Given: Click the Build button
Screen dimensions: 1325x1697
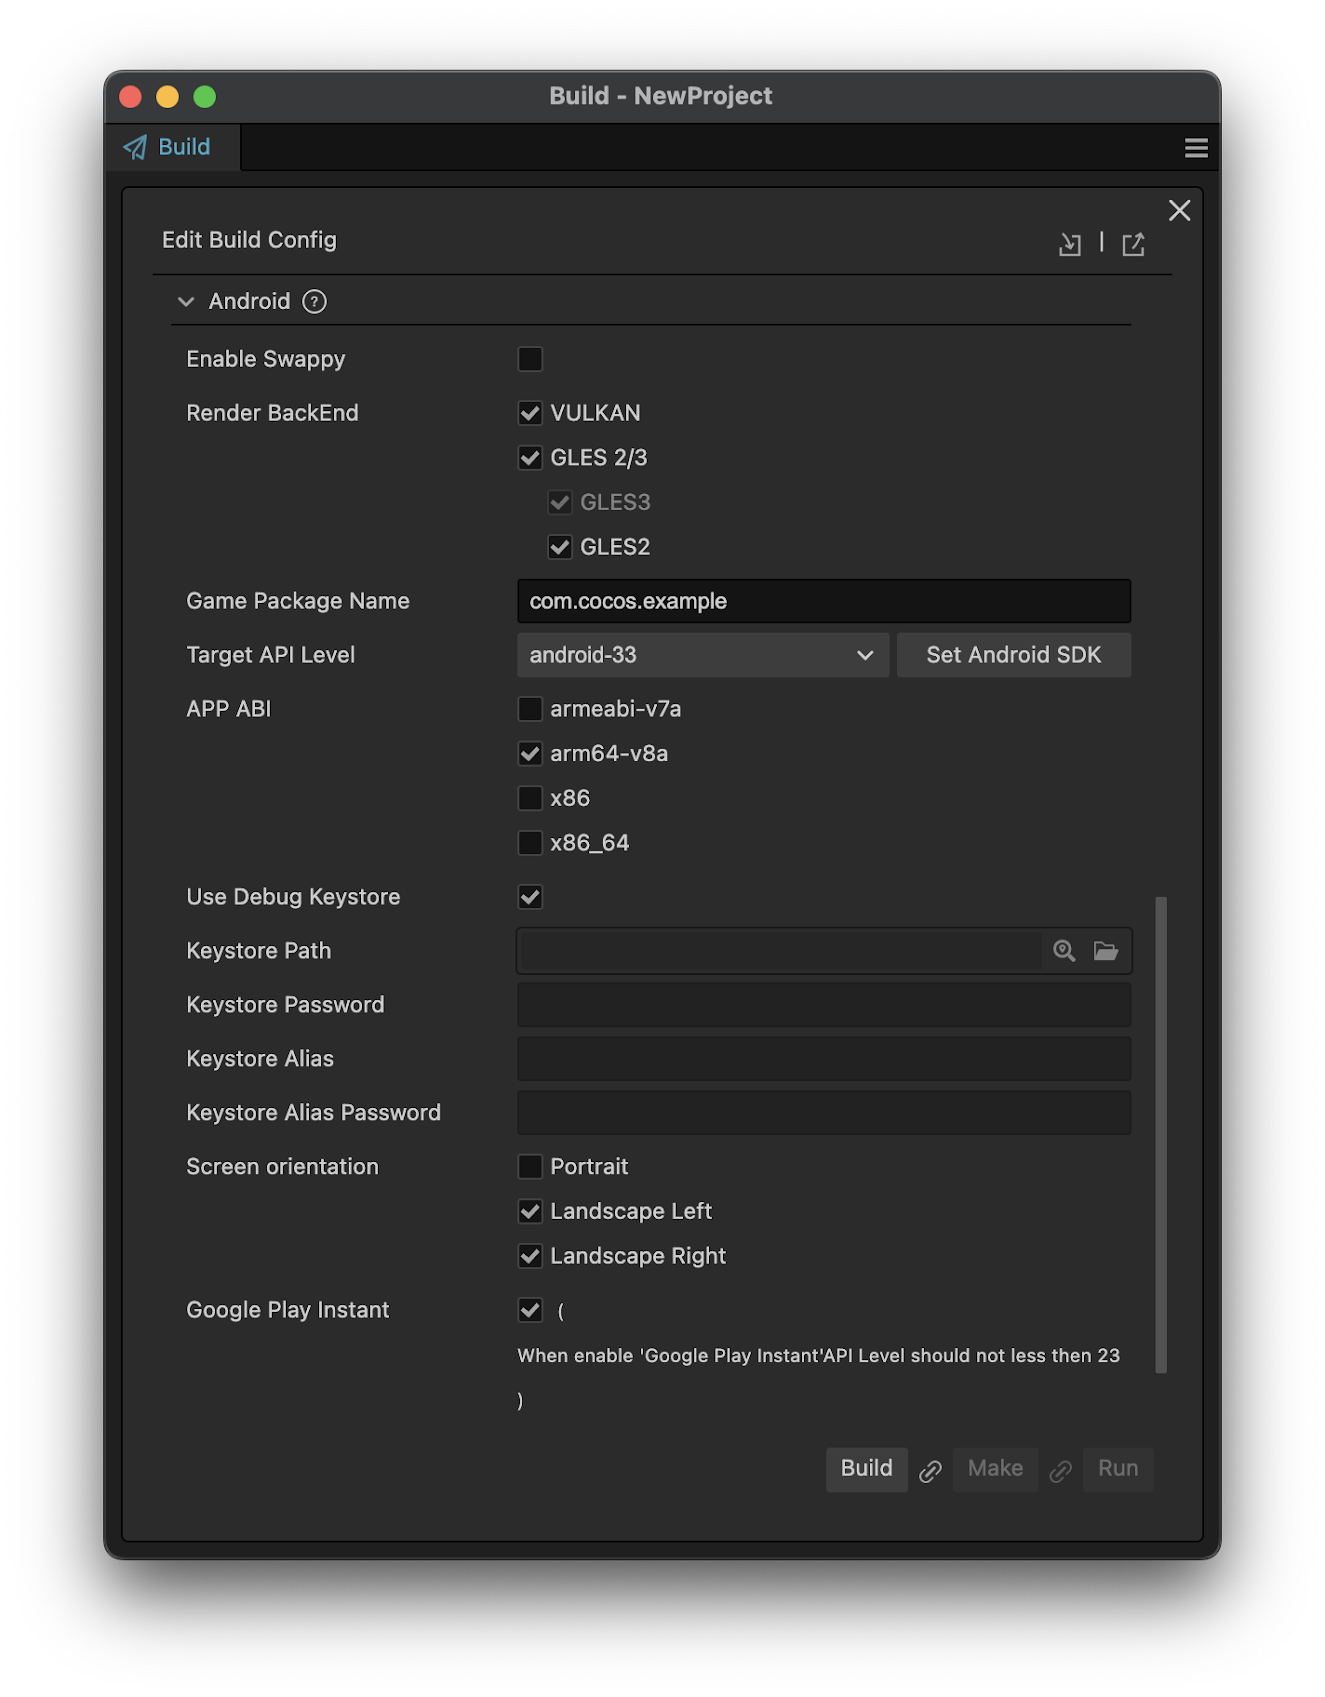Looking at the screenshot, I should point(866,1469).
